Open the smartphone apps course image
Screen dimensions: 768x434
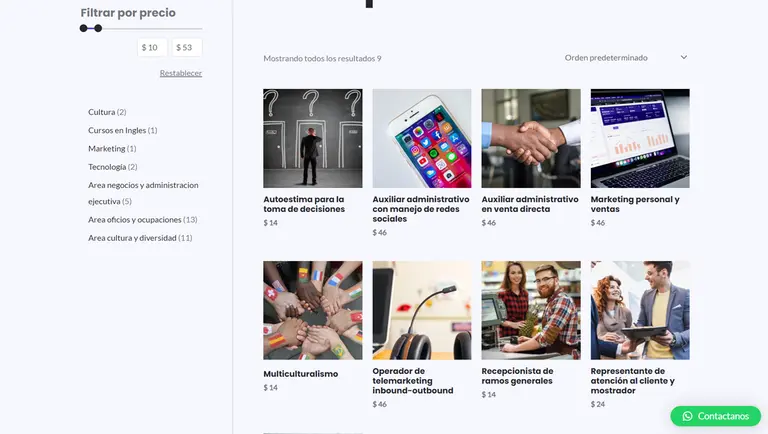421,138
